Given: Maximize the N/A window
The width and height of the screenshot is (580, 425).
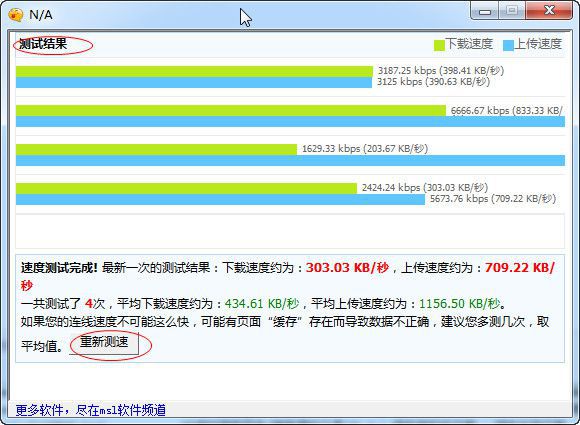Looking at the screenshot, I should (x=512, y=11).
